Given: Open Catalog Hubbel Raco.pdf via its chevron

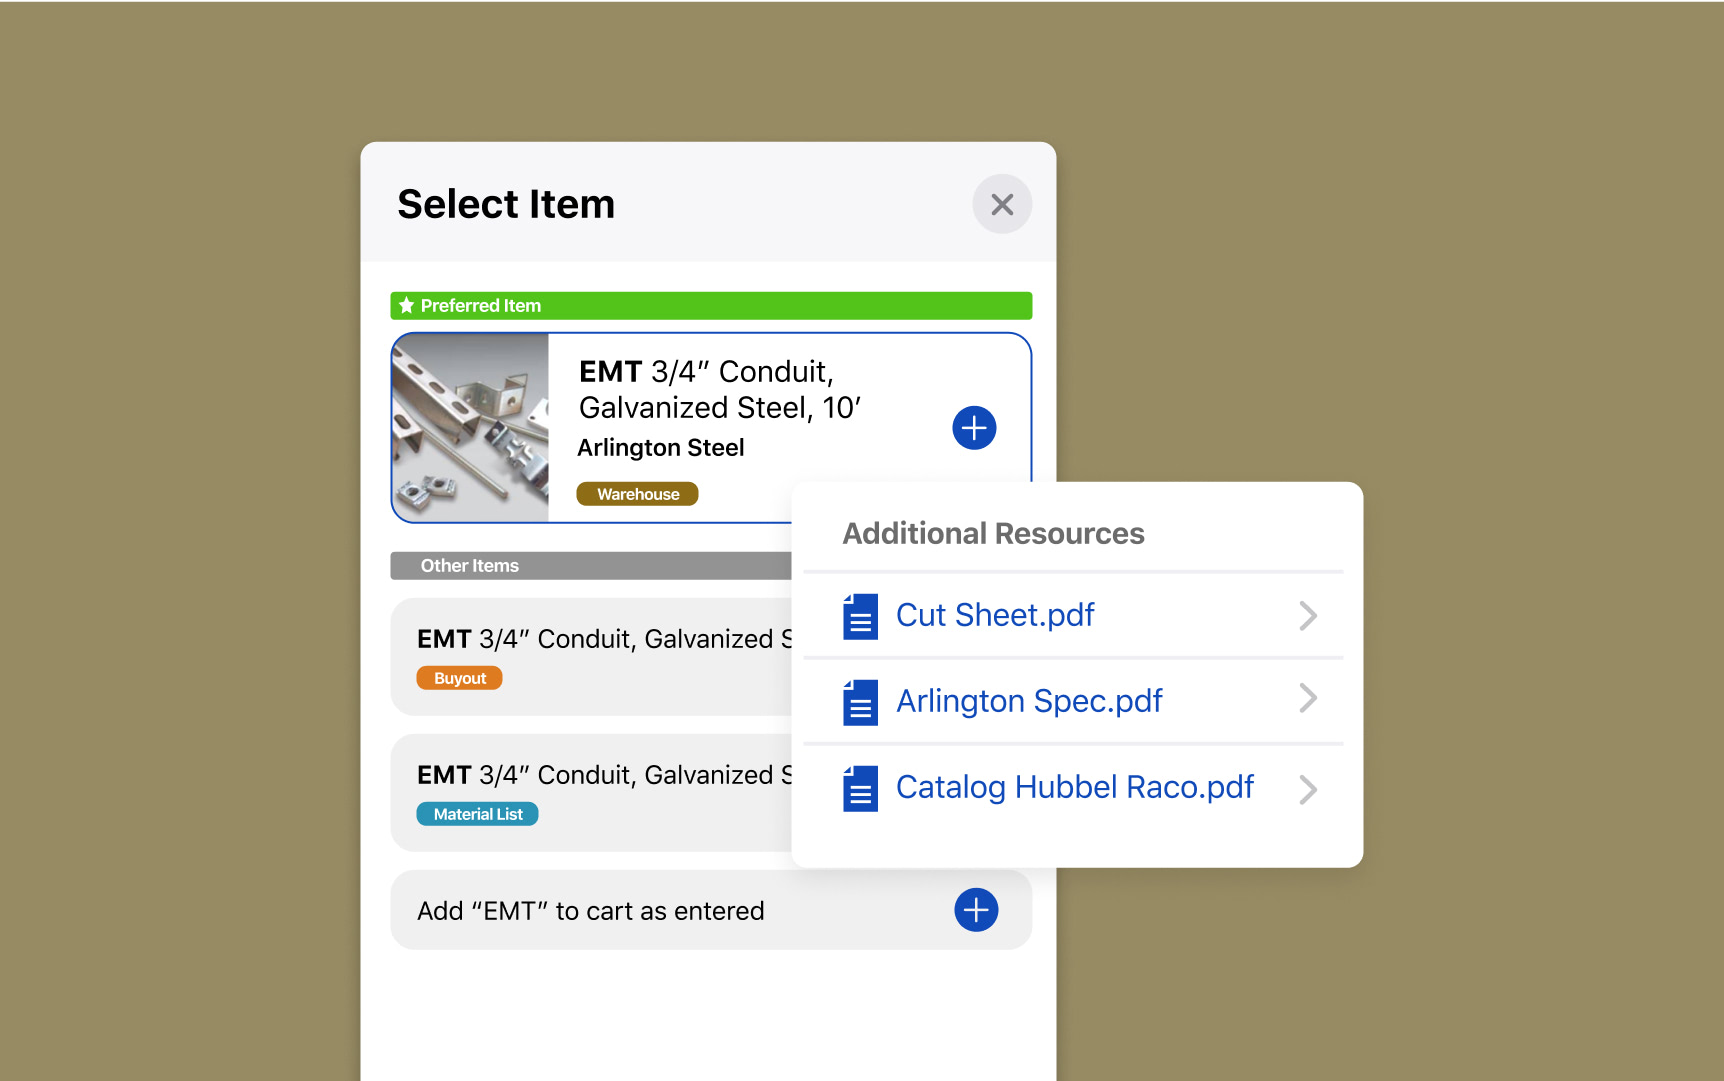Looking at the screenshot, I should coord(1307,789).
